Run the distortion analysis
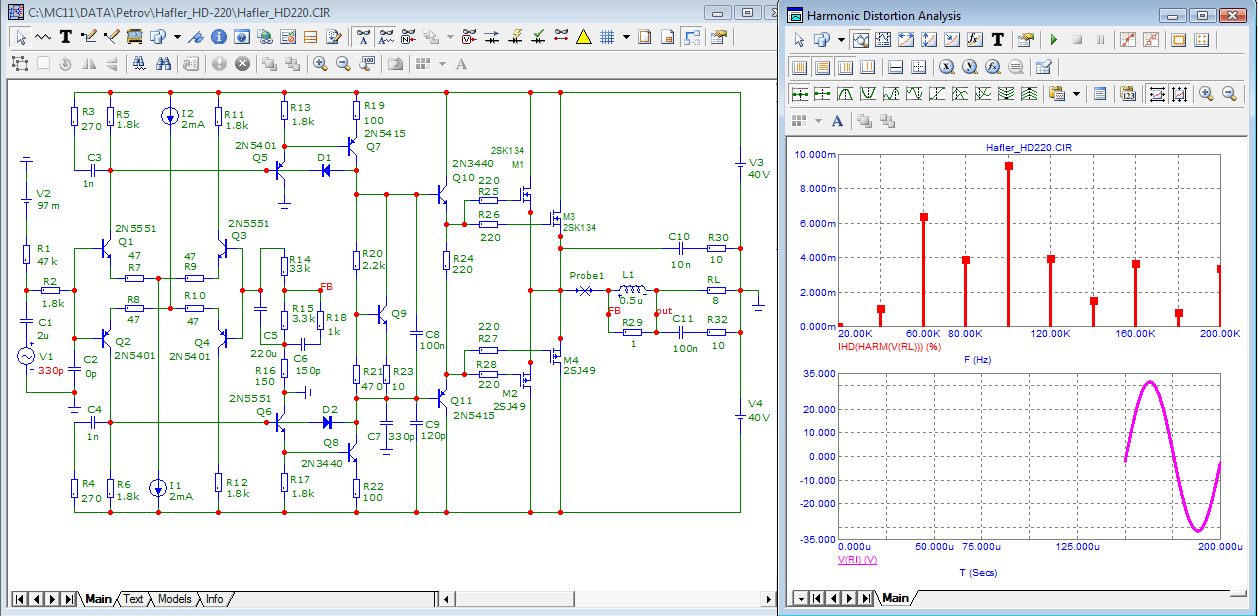Viewport: 1258px width, 616px height. pos(1053,40)
